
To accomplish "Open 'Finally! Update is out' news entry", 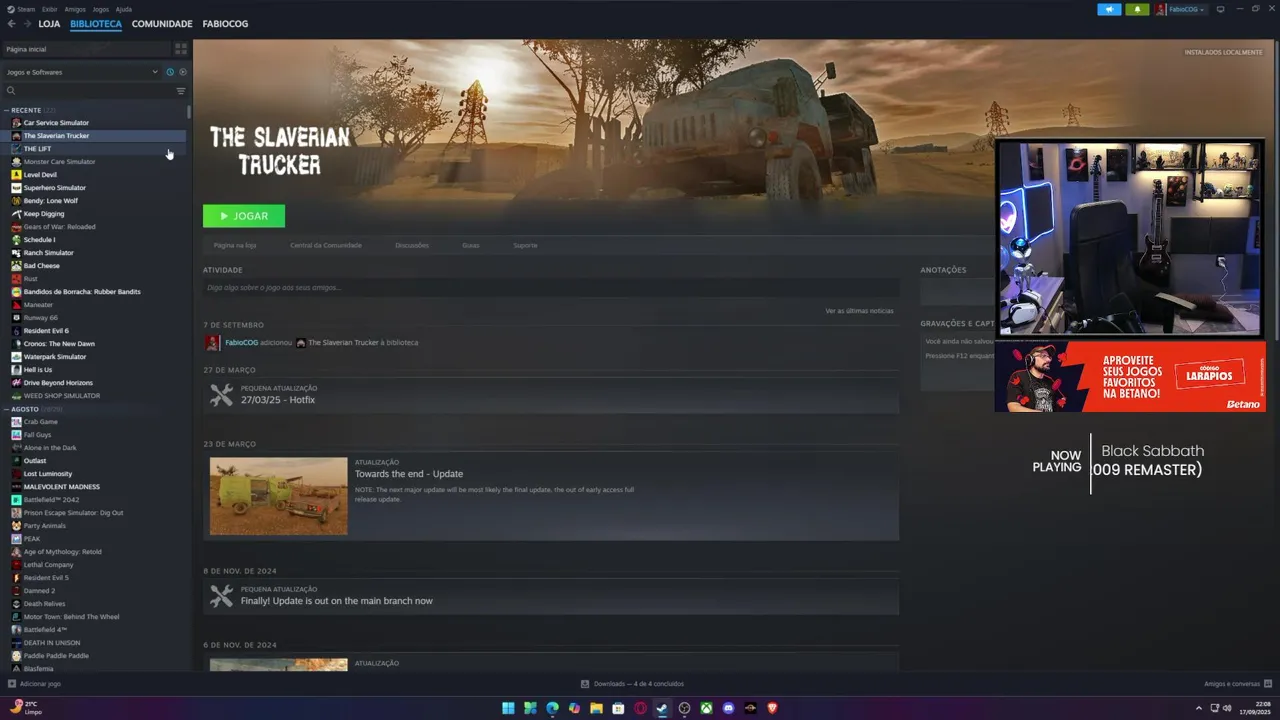I will tap(551, 597).
